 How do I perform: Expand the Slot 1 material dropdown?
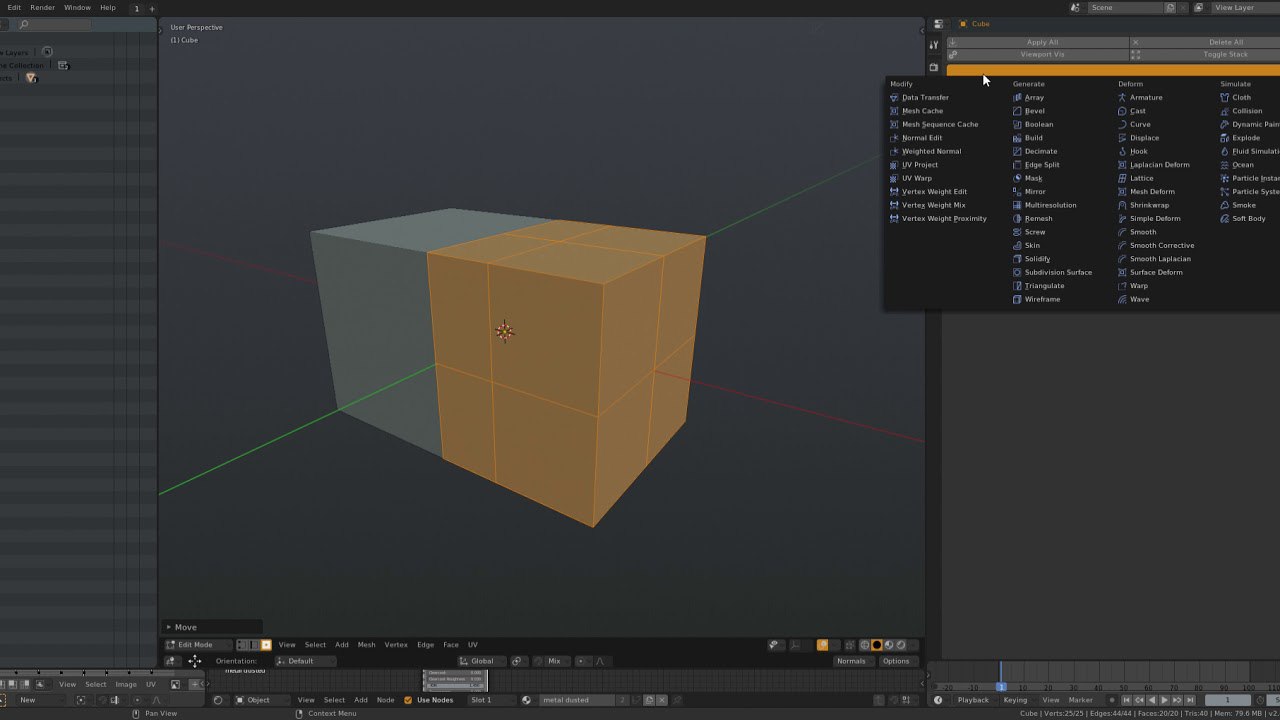pos(490,700)
